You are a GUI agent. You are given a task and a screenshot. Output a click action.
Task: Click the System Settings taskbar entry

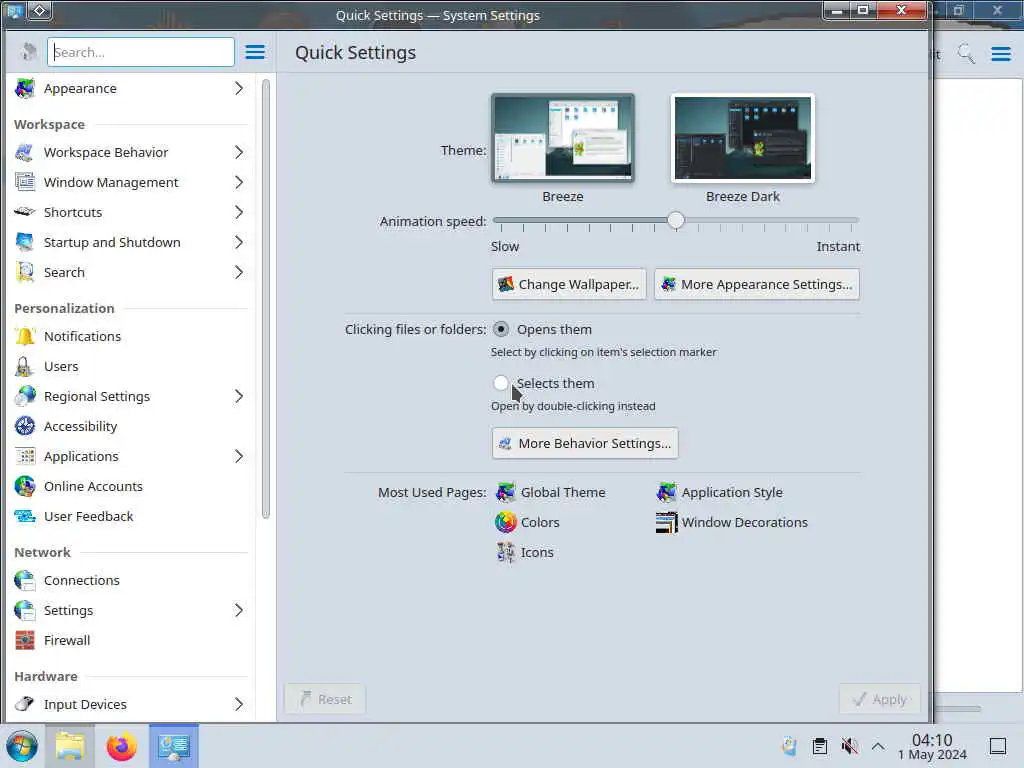174,746
